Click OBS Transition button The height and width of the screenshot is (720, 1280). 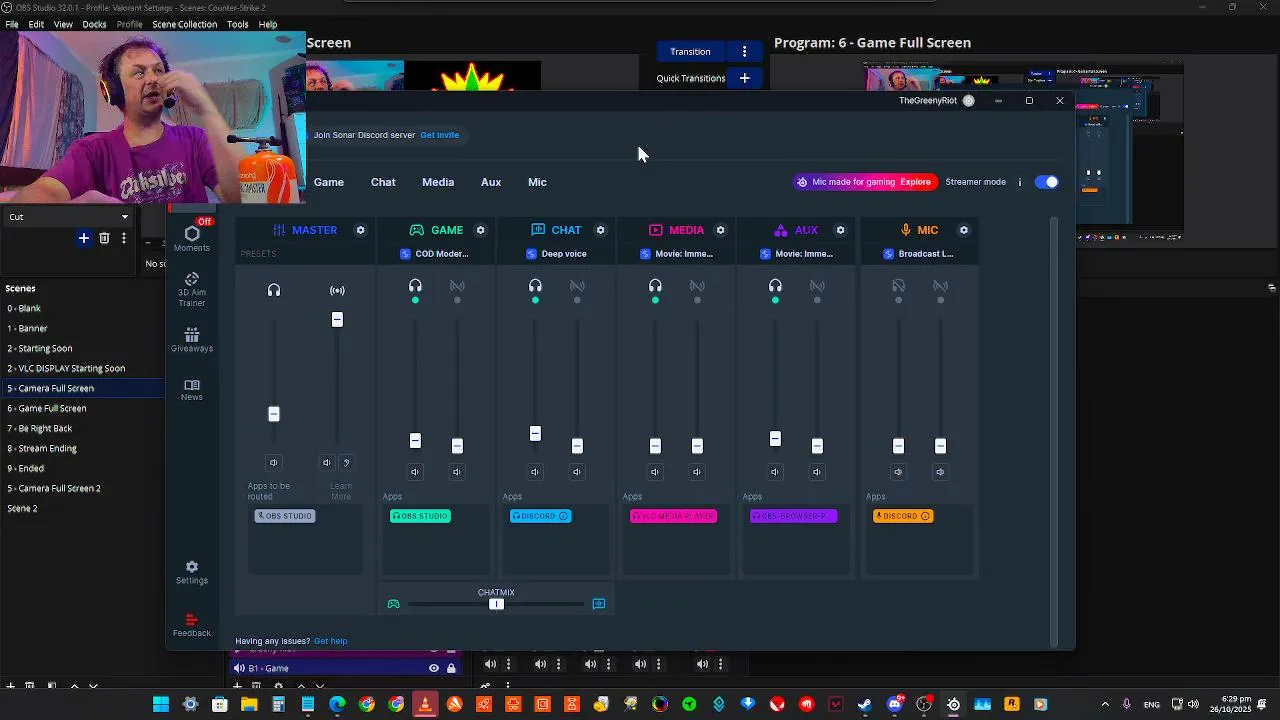pyautogui.click(x=690, y=52)
